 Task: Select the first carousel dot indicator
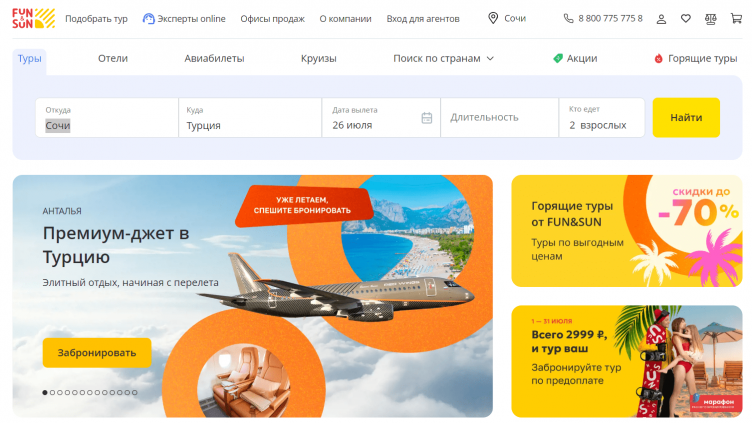[x=45, y=392]
